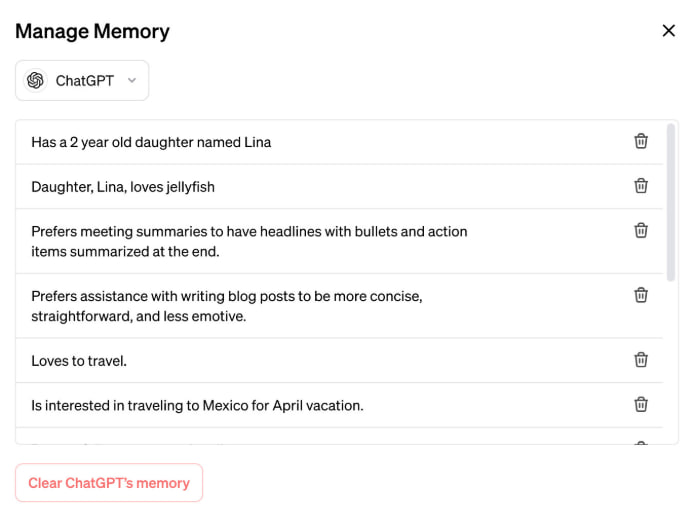This screenshot has width=697, height=524.
Task: Click the memory list scrollbar
Action: (x=671, y=203)
